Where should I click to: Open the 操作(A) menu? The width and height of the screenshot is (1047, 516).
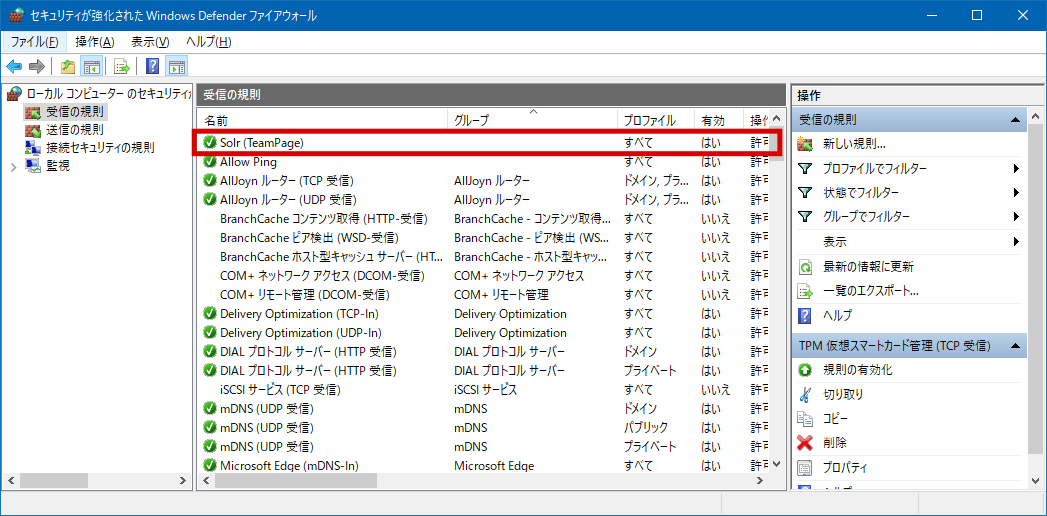94,42
